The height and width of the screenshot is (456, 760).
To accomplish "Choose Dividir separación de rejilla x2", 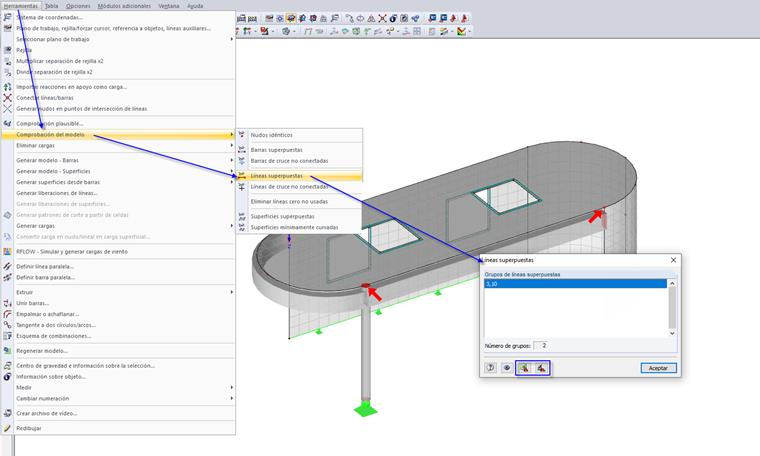I will [118, 72].
